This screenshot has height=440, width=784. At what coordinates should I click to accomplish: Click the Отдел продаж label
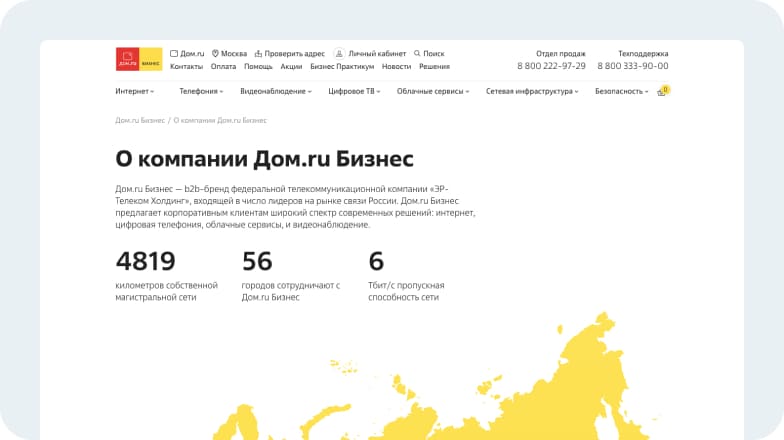coord(560,54)
